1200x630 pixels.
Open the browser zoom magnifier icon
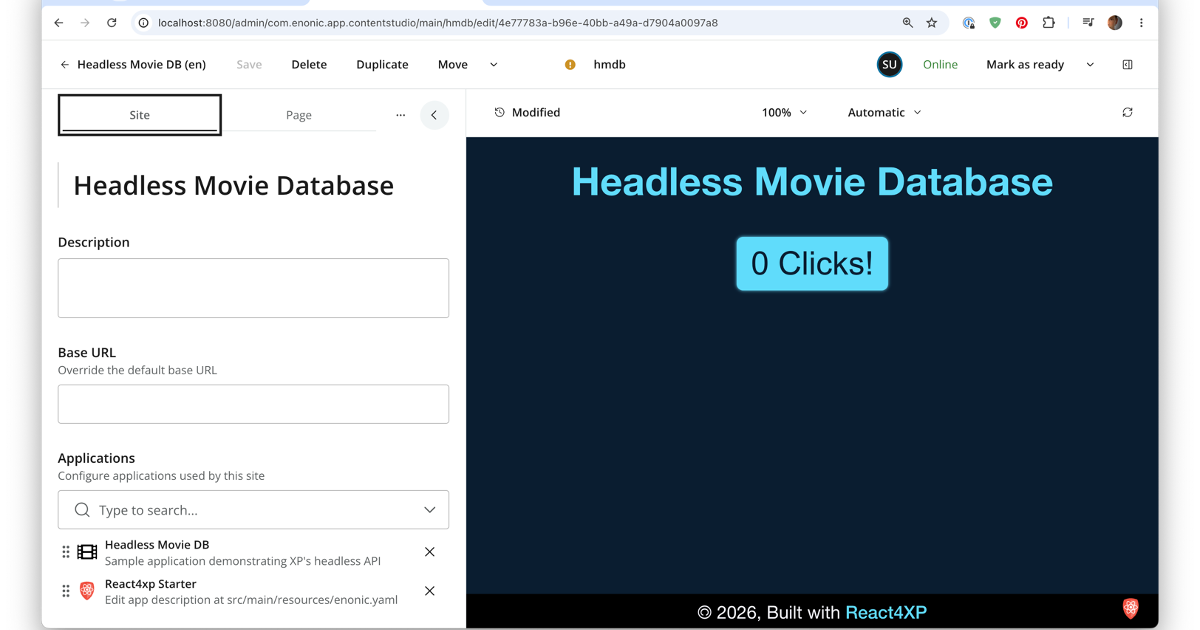(x=908, y=23)
